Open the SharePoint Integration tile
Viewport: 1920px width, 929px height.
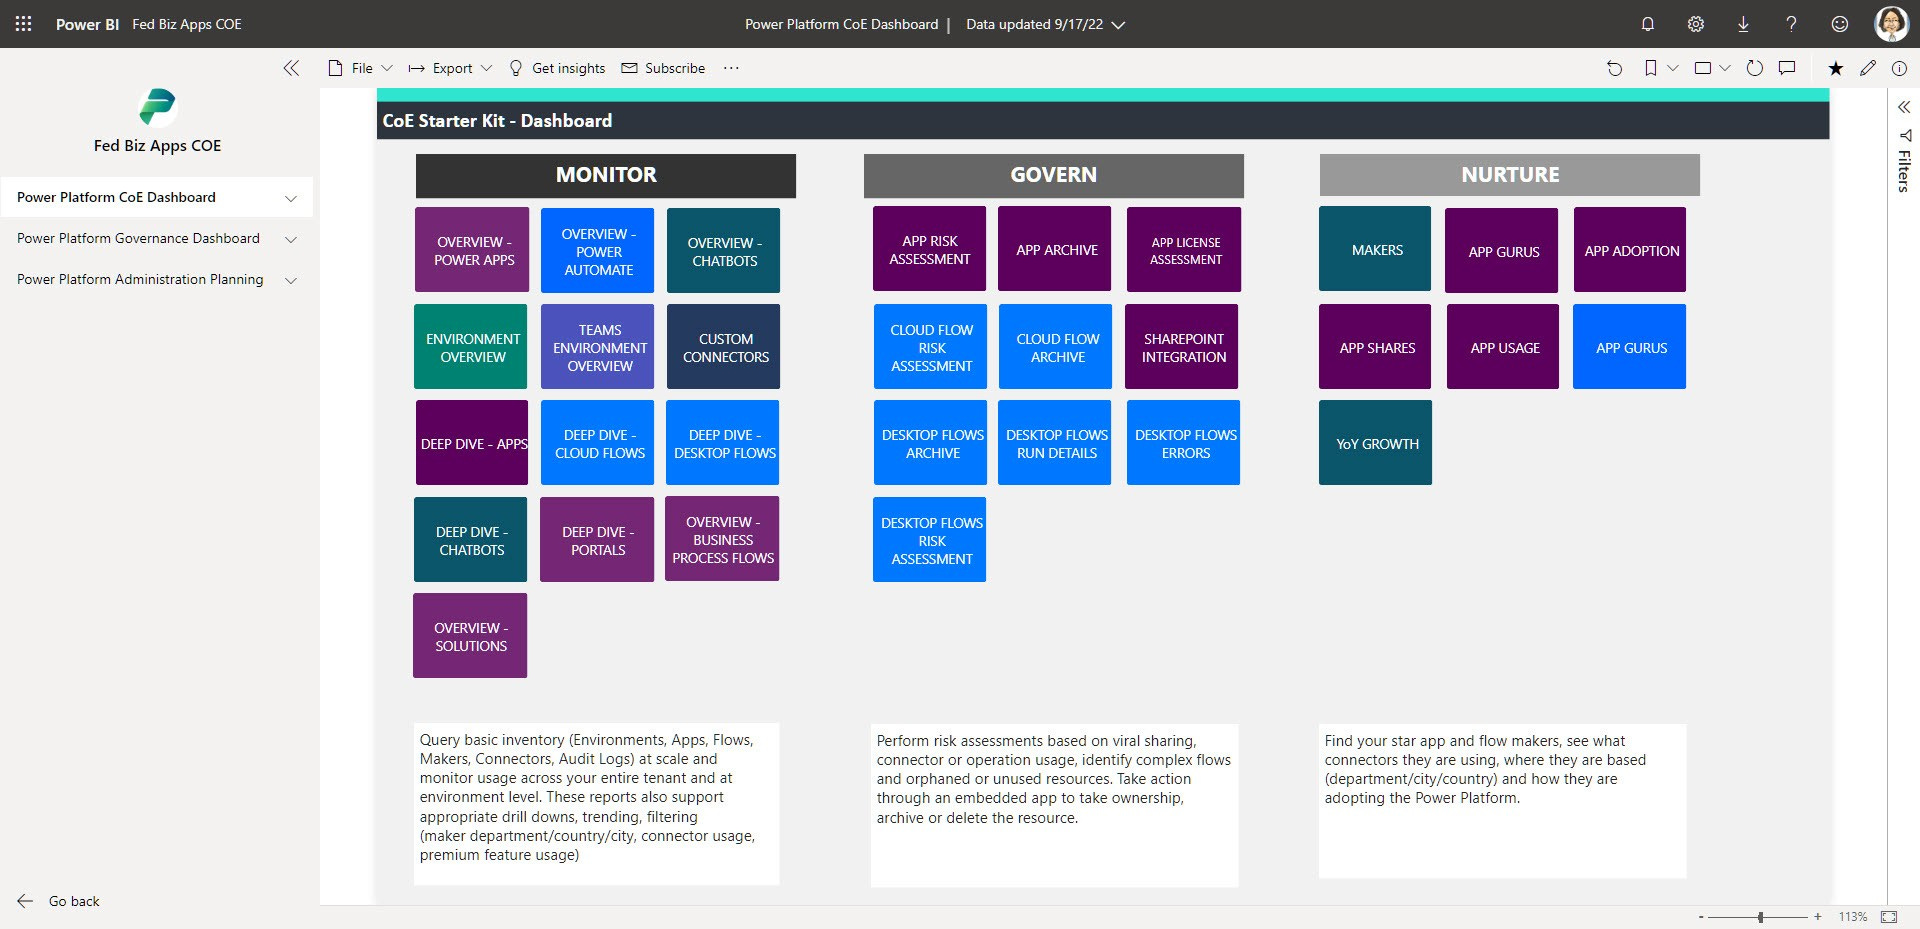(1183, 347)
